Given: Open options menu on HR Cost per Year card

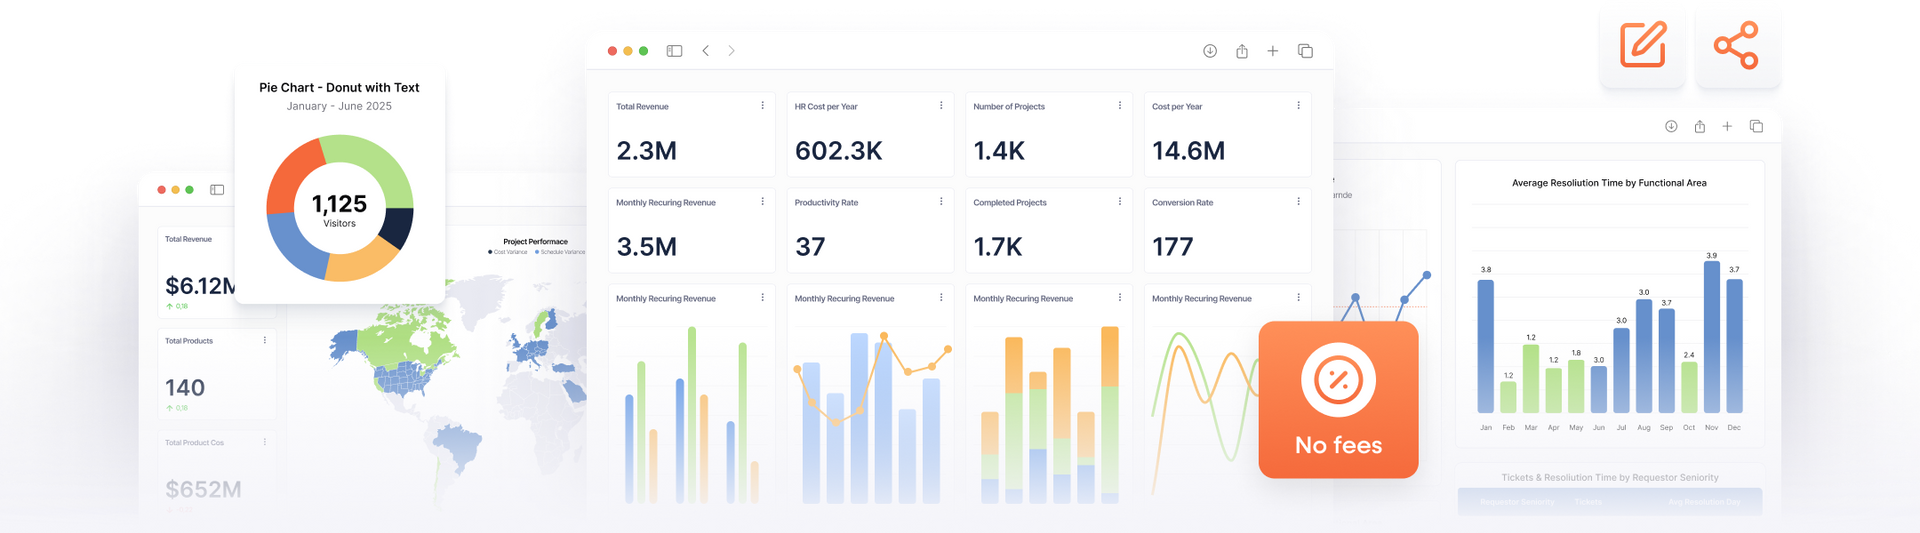Looking at the screenshot, I should (941, 105).
